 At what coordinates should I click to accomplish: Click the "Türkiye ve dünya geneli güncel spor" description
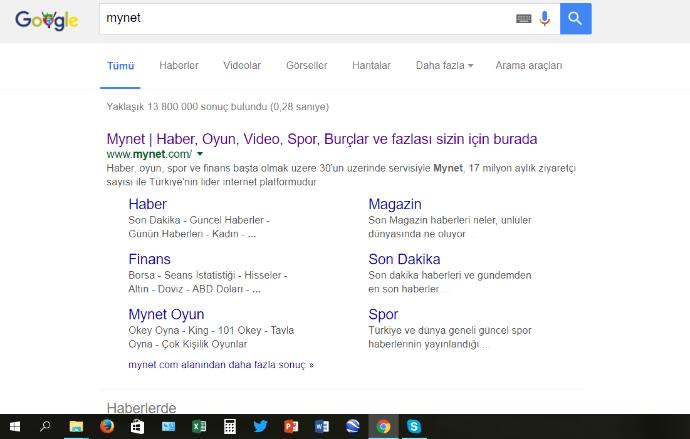click(450, 337)
